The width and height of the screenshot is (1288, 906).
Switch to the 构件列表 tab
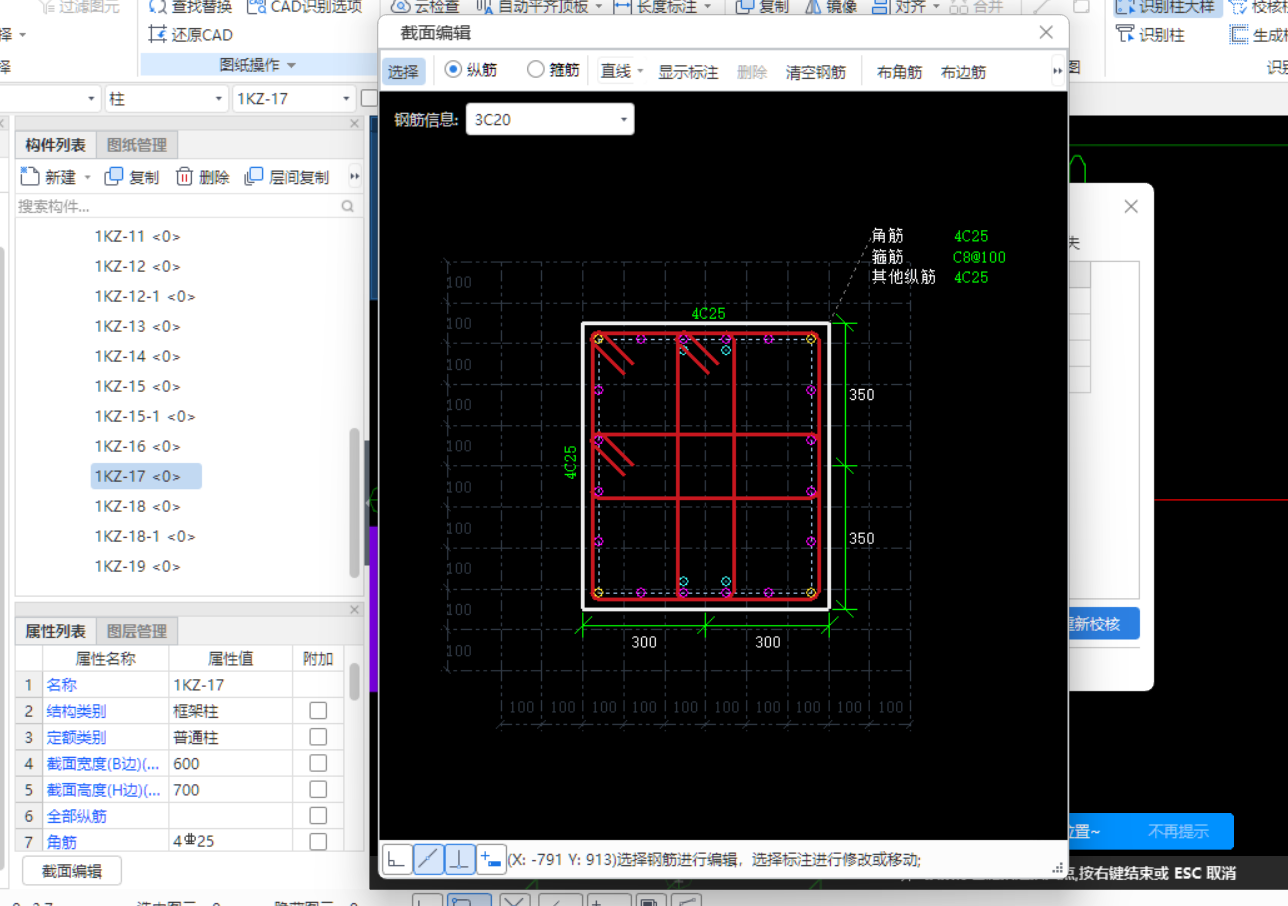pyautogui.click(x=56, y=145)
